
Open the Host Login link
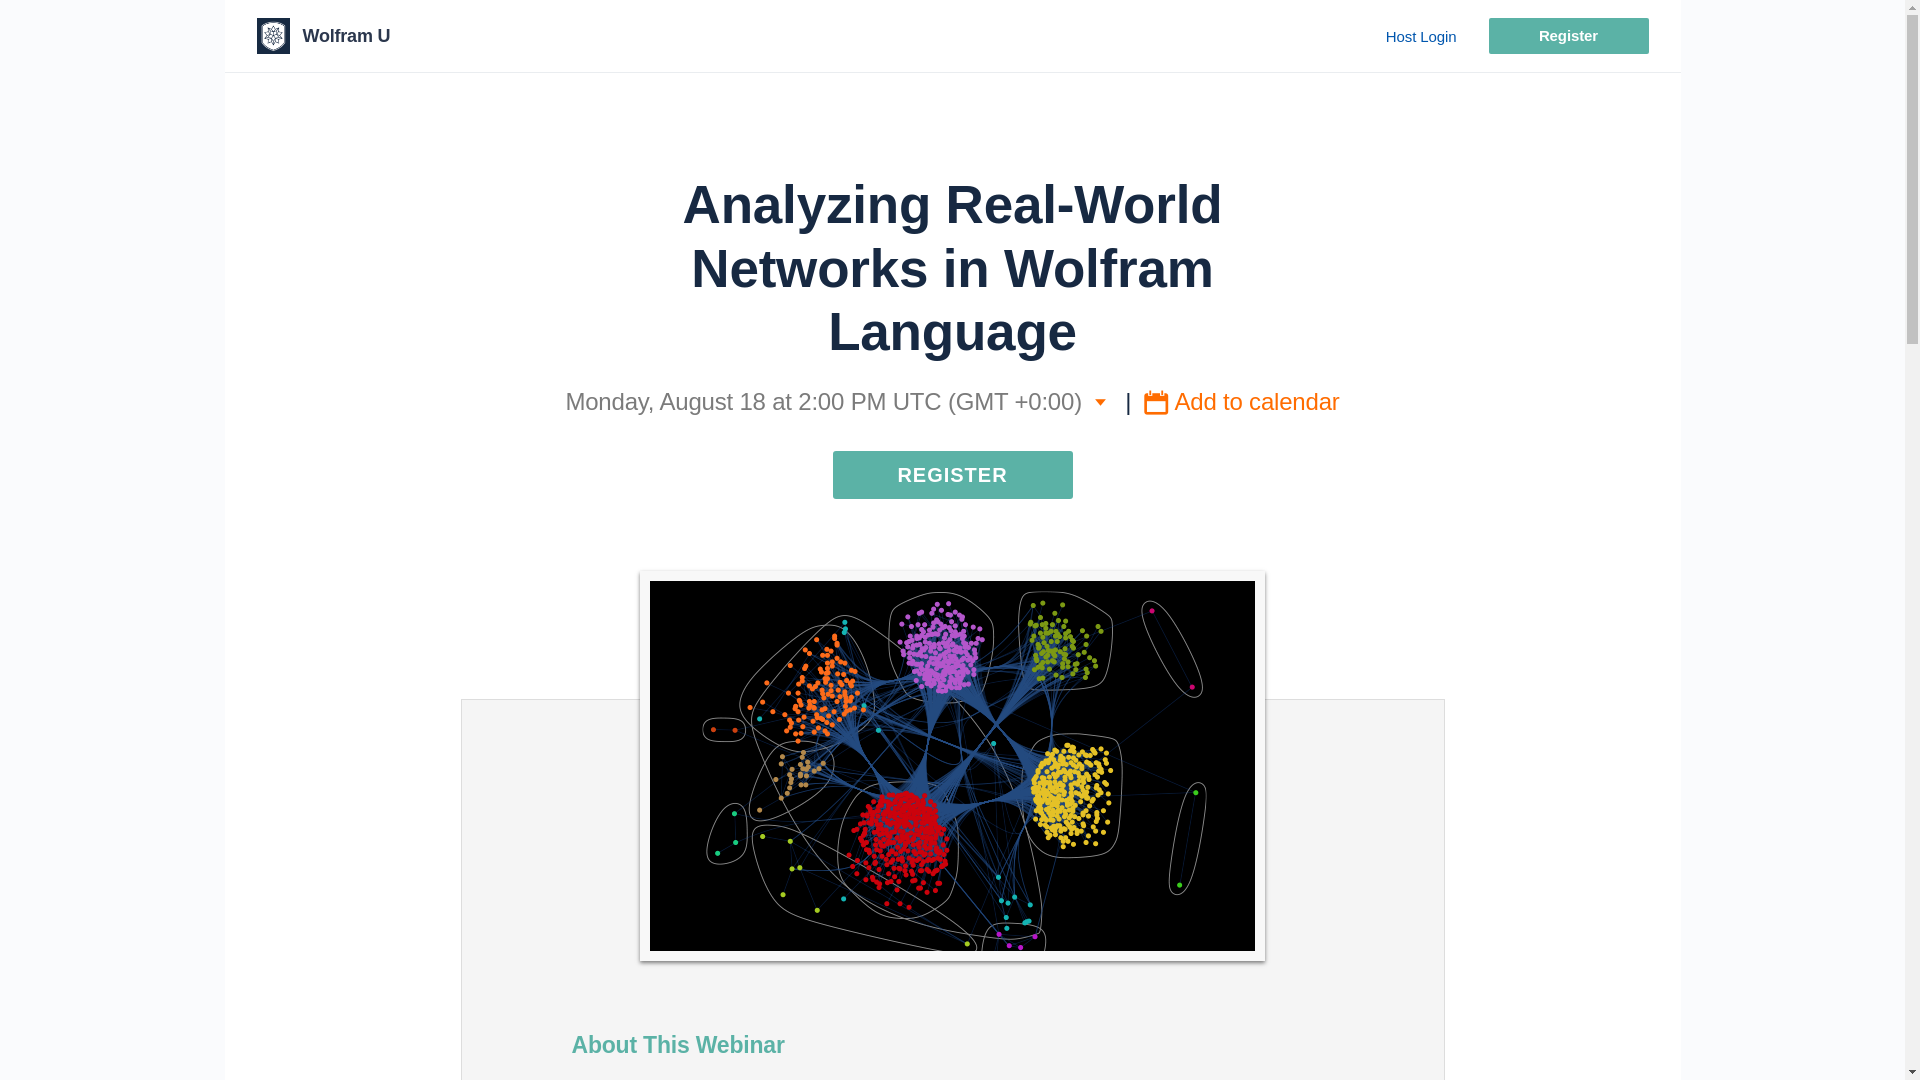[1421, 37]
